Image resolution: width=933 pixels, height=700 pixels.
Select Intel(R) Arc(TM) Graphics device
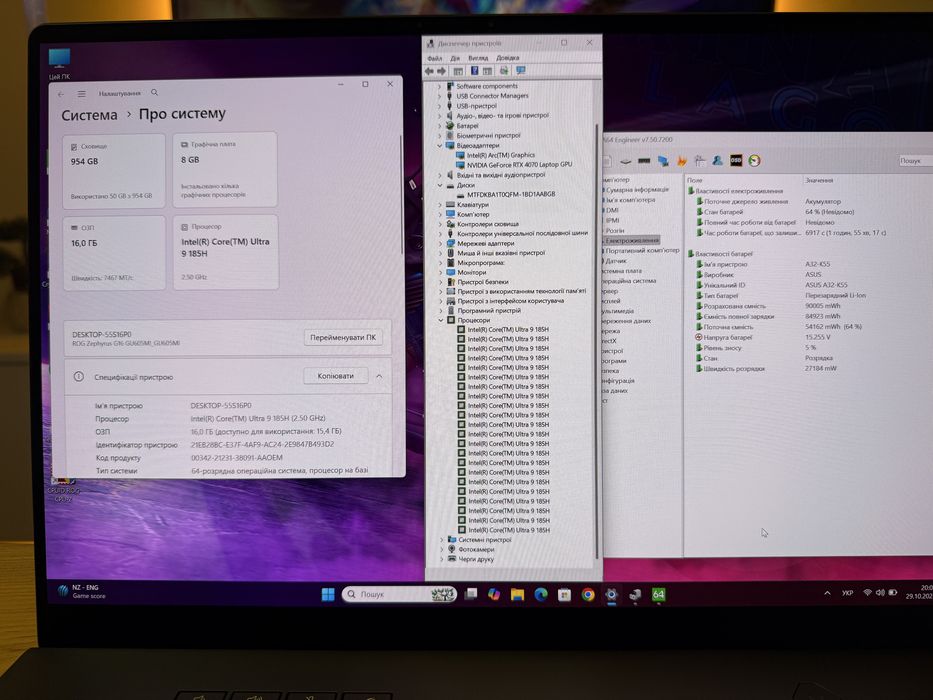point(501,155)
